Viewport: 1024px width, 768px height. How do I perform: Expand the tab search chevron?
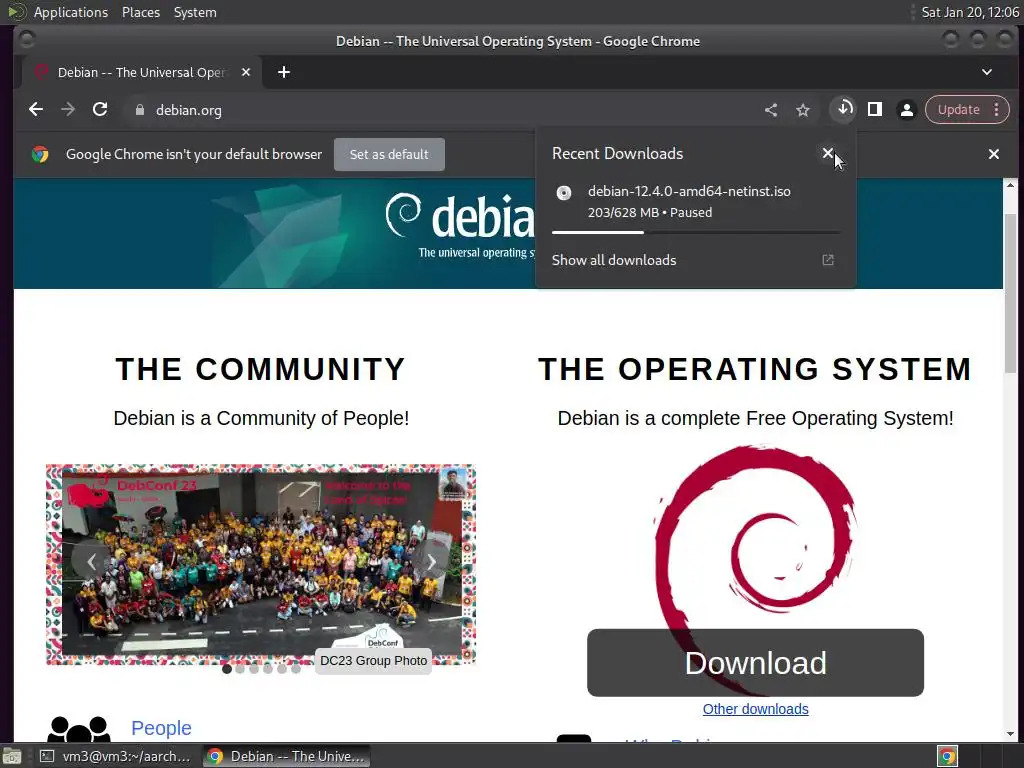[987, 72]
